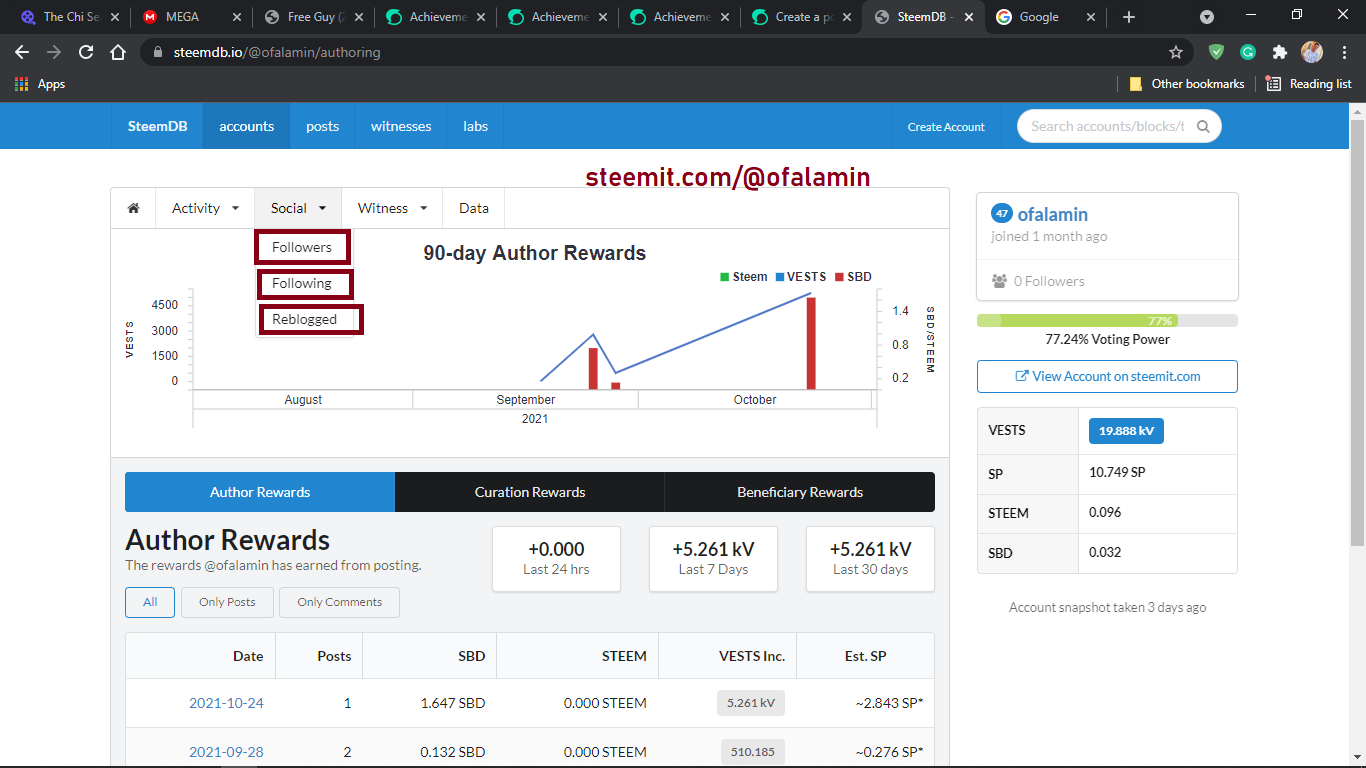The image size is (1366, 768).
Task: Open a new browser tab
Action: click(x=1129, y=17)
